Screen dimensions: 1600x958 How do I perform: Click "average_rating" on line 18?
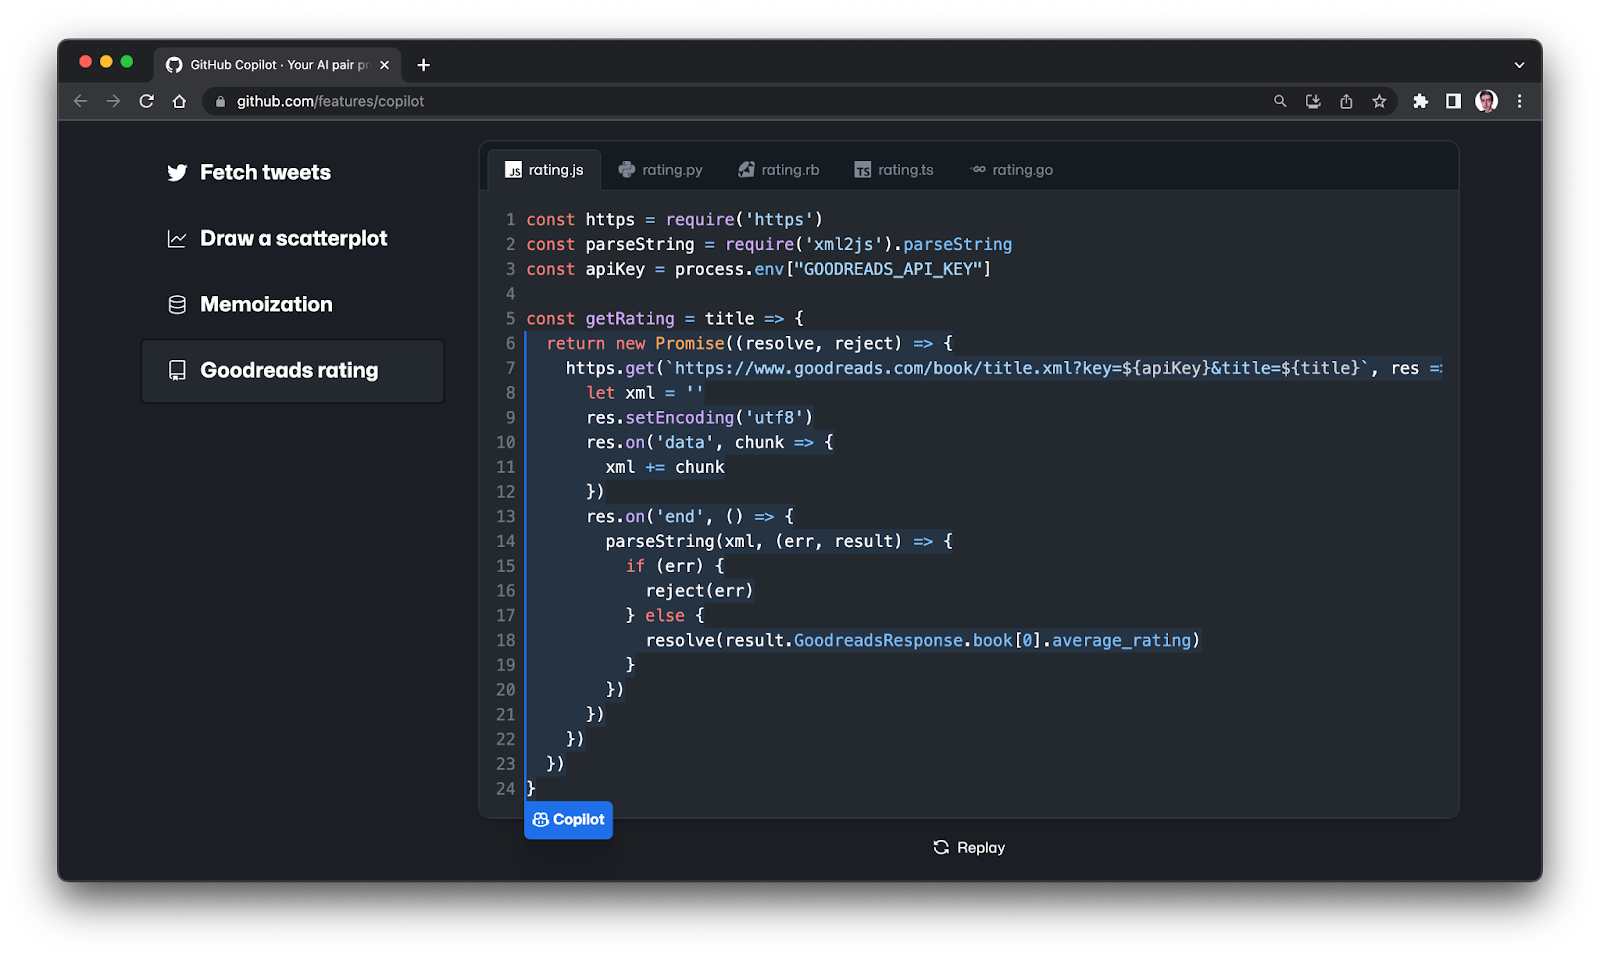click(x=1121, y=640)
